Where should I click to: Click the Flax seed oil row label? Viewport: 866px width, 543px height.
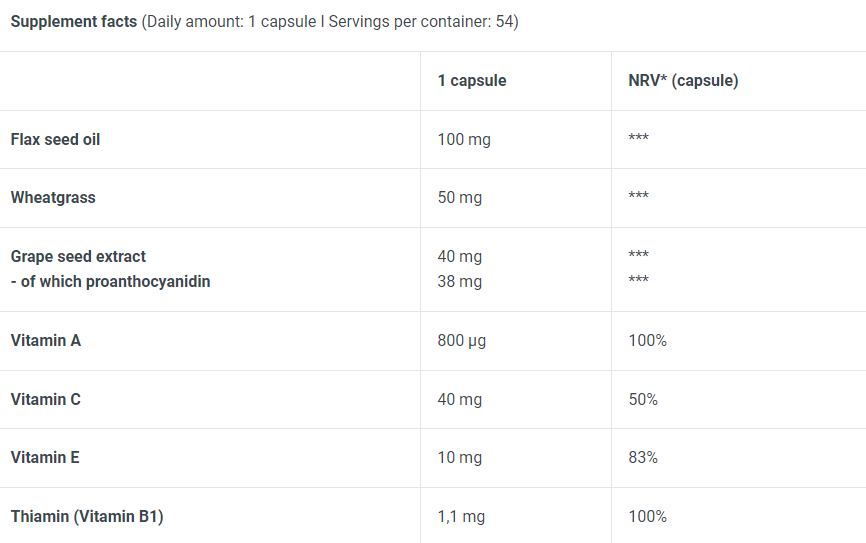[x=55, y=139]
